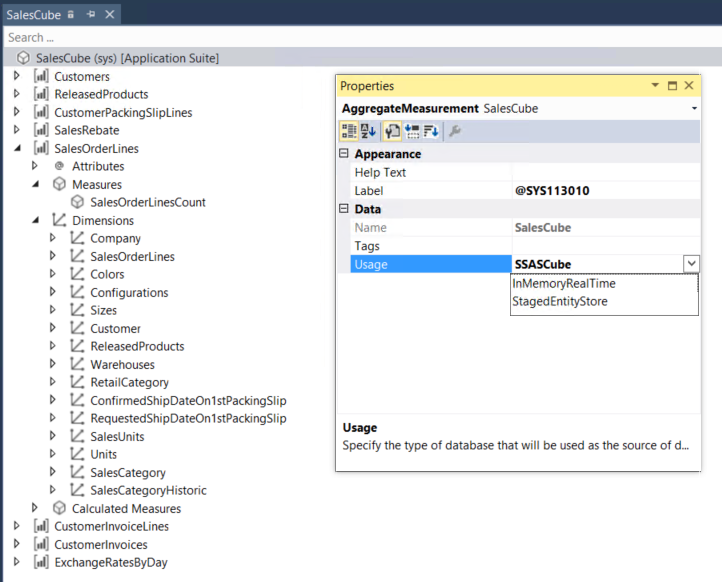Click the Property Pages wrench icon
This screenshot has height=582, width=722.
pos(455,131)
